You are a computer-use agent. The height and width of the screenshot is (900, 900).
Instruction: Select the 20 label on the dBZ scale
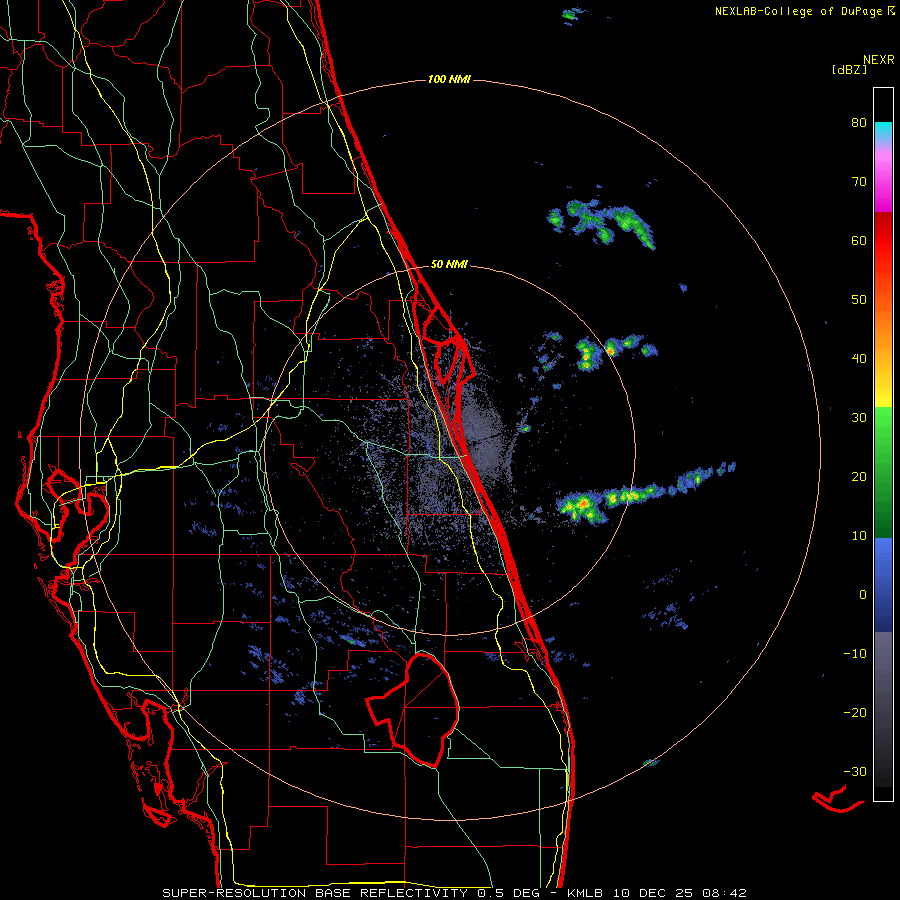click(x=859, y=476)
